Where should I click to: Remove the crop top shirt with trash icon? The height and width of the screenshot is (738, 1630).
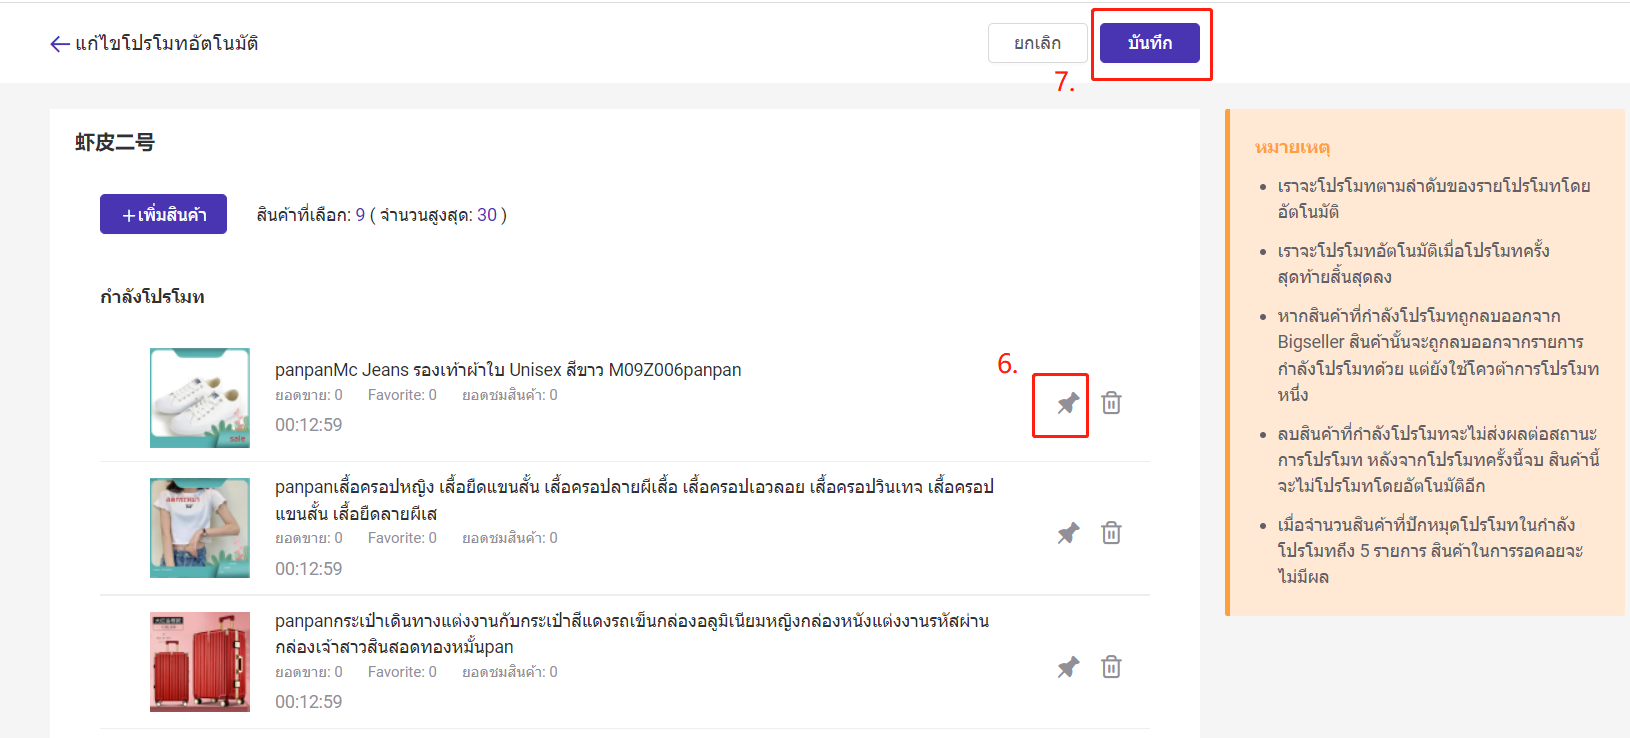[x=1111, y=533]
